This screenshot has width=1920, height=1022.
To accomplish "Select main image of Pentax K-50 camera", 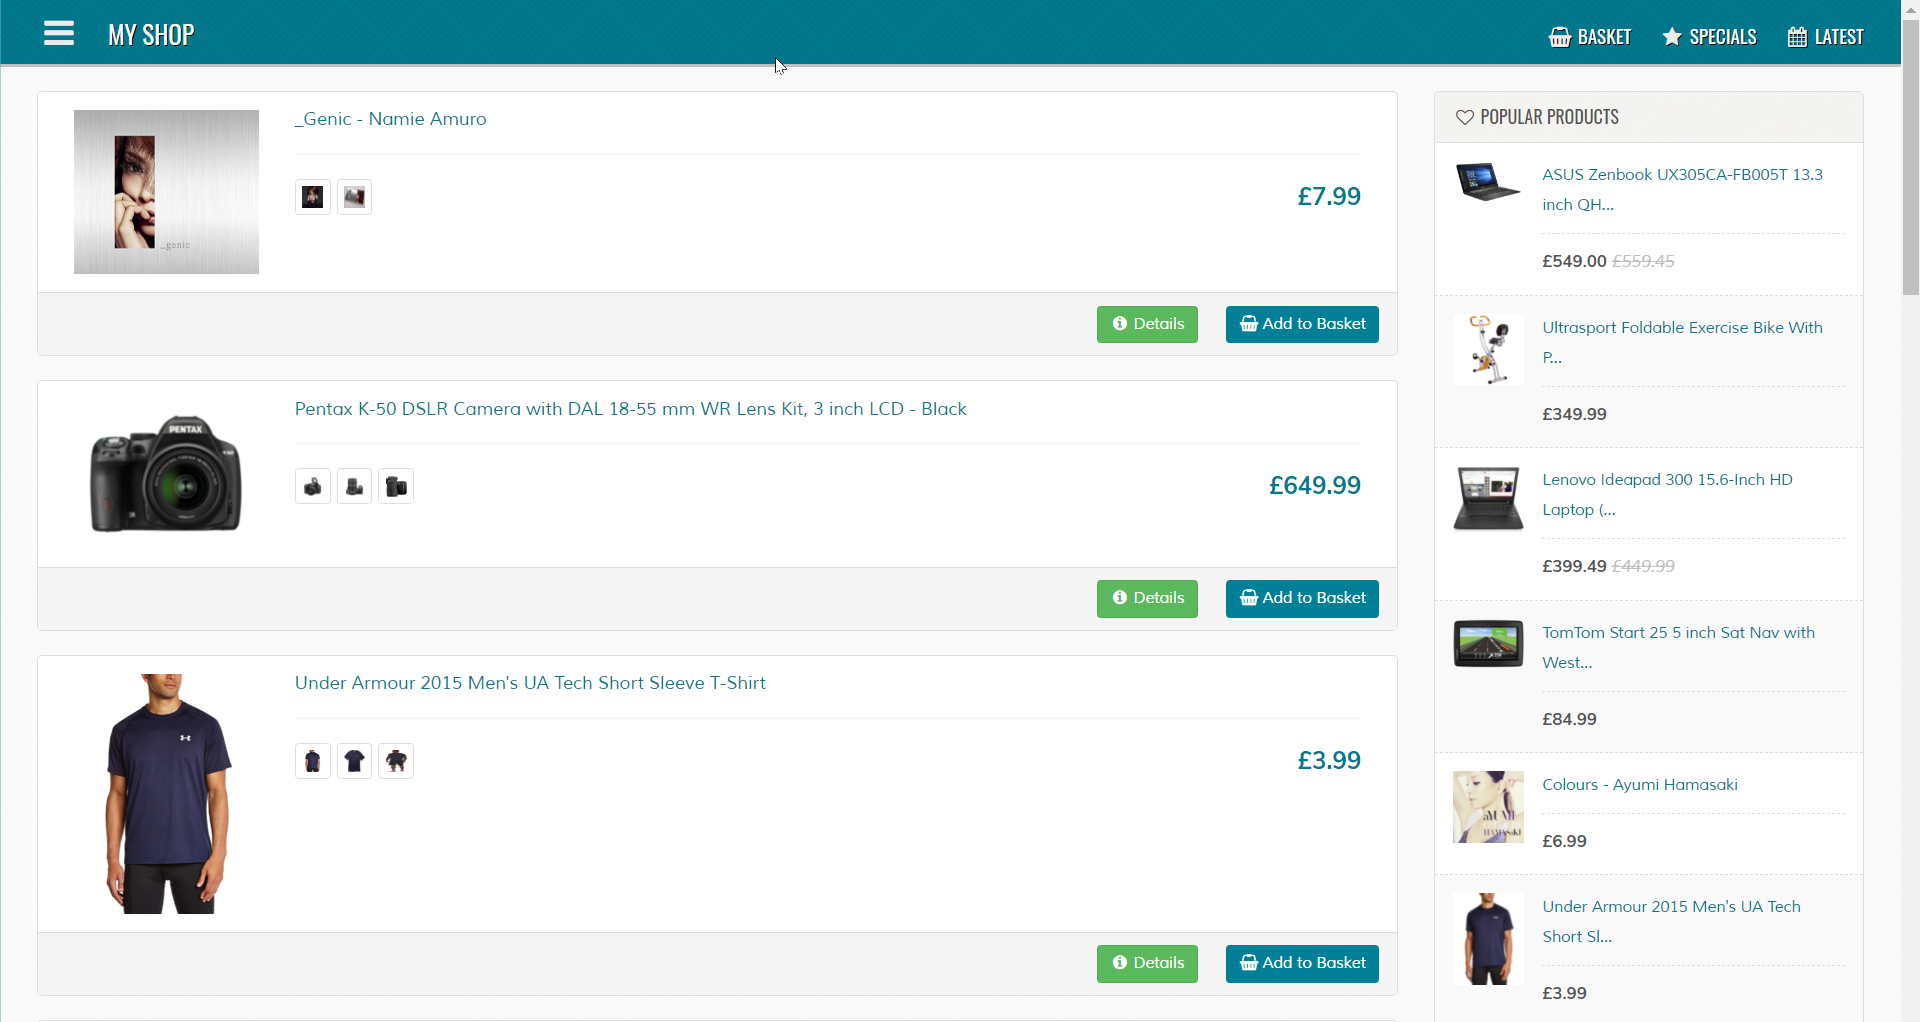I will tap(166, 472).
